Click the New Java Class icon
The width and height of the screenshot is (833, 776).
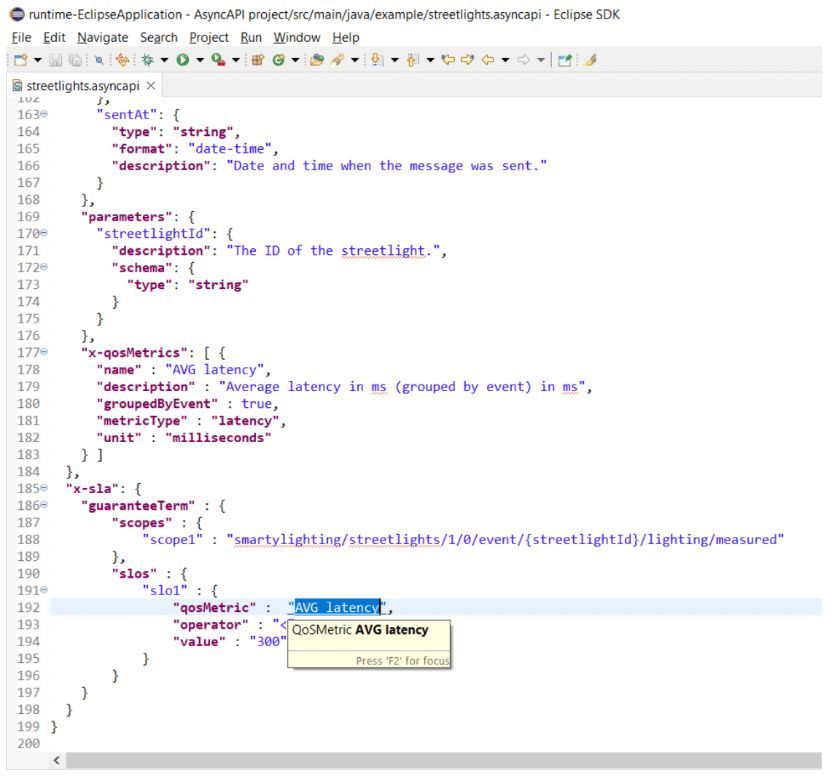[278, 60]
